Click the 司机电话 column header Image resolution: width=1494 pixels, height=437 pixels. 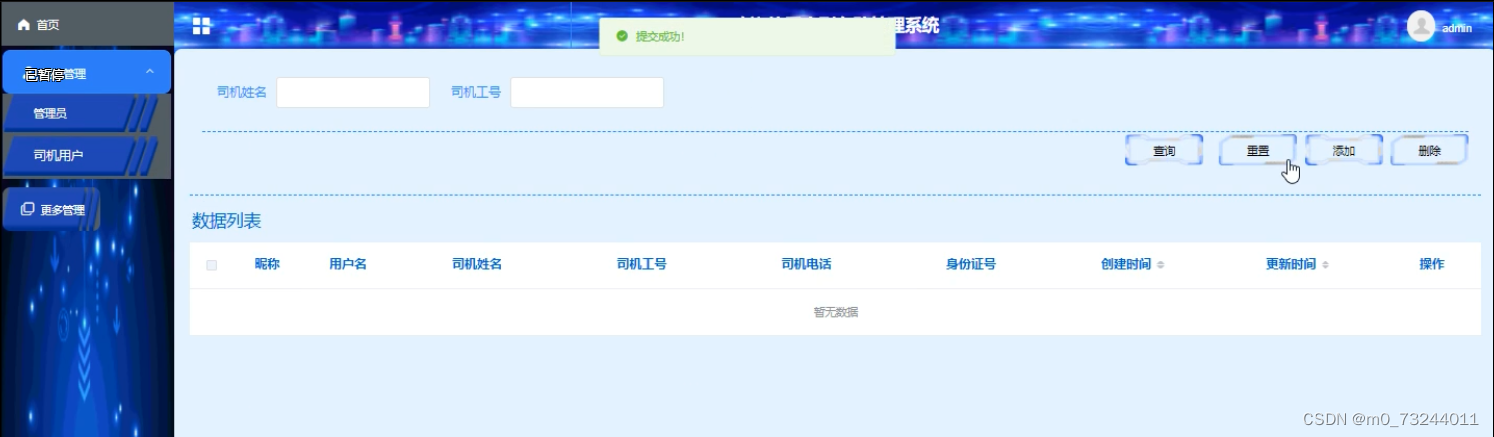click(807, 264)
